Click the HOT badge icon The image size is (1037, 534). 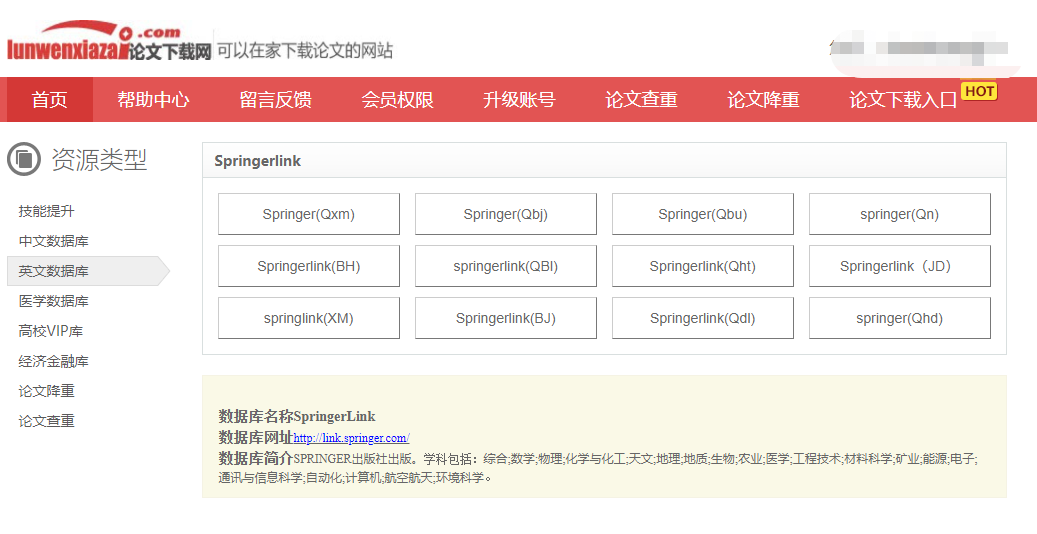tap(979, 91)
